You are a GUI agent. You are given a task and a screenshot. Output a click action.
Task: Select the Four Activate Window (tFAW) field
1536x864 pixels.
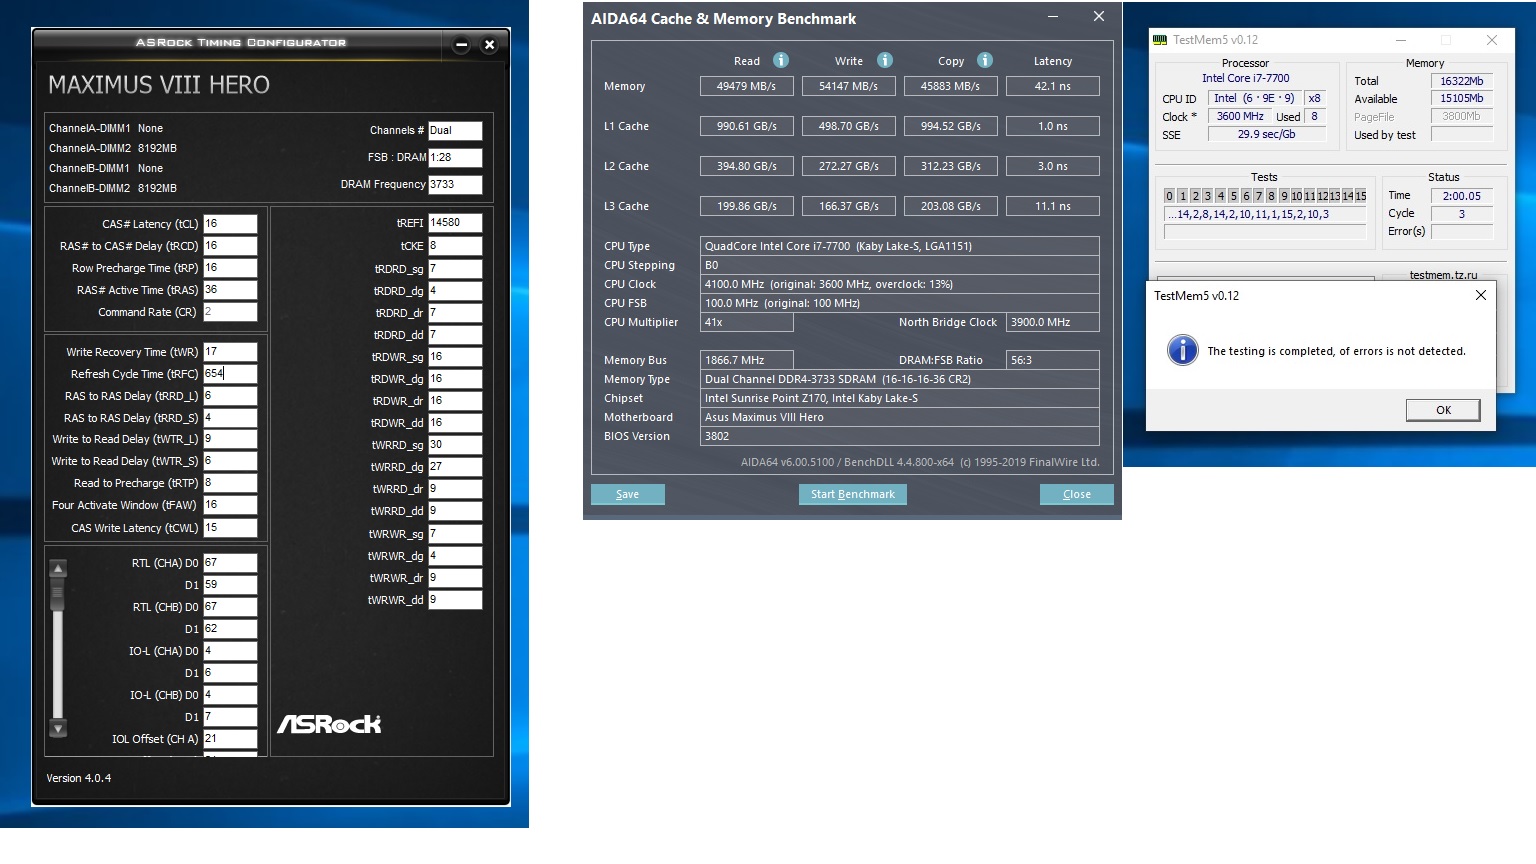click(230, 505)
